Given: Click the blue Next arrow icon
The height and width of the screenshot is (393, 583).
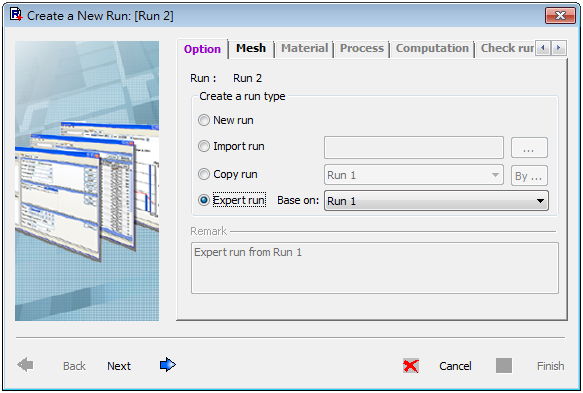Looking at the screenshot, I should coord(168,365).
